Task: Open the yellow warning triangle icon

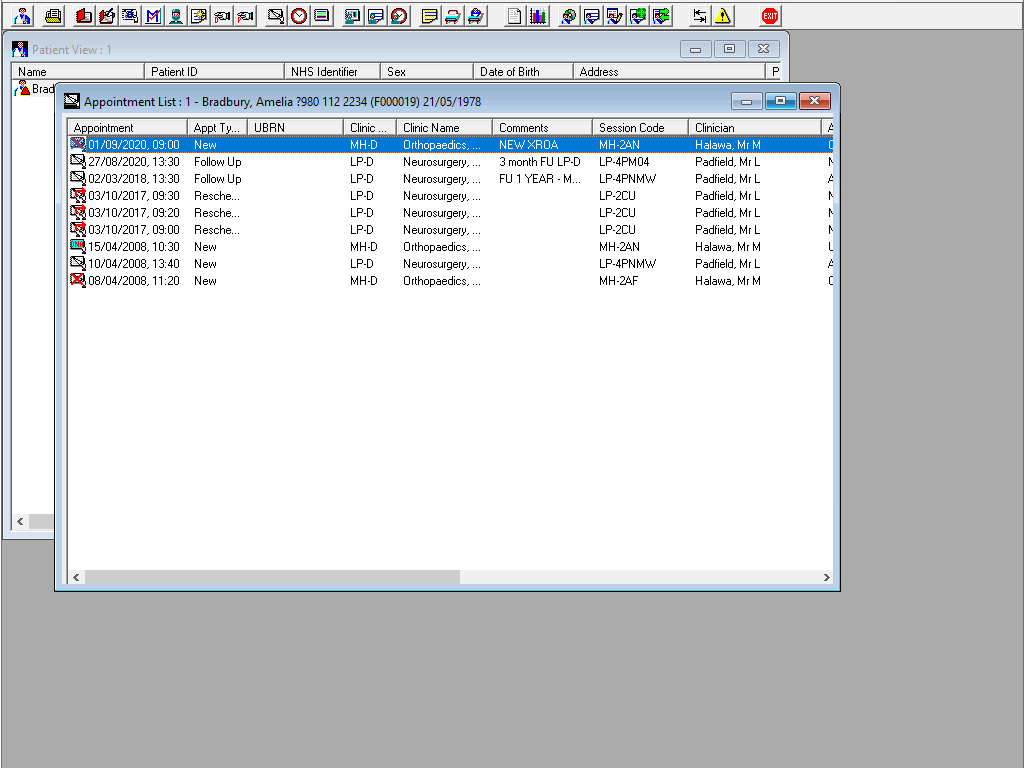Action: pos(722,16)
